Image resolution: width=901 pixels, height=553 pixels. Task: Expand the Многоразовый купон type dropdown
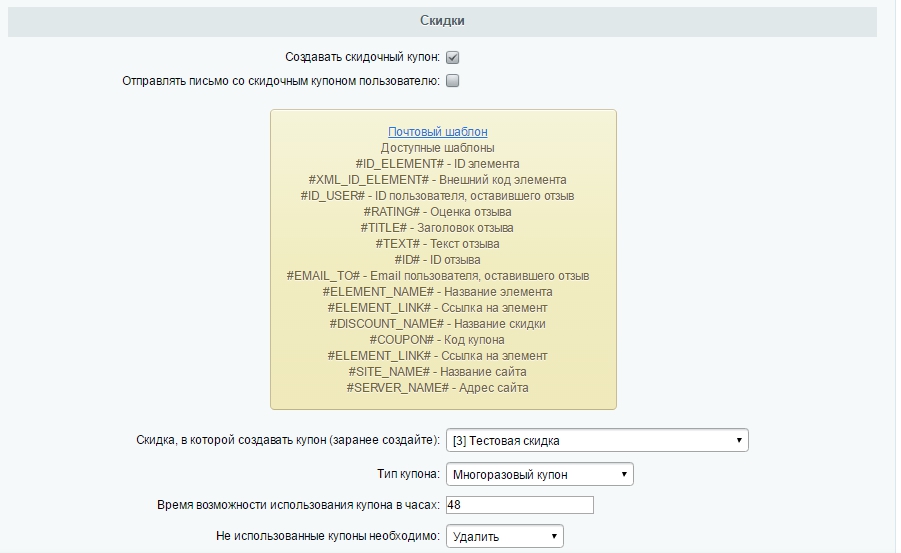pyautogui.click(x=540, y=474)
